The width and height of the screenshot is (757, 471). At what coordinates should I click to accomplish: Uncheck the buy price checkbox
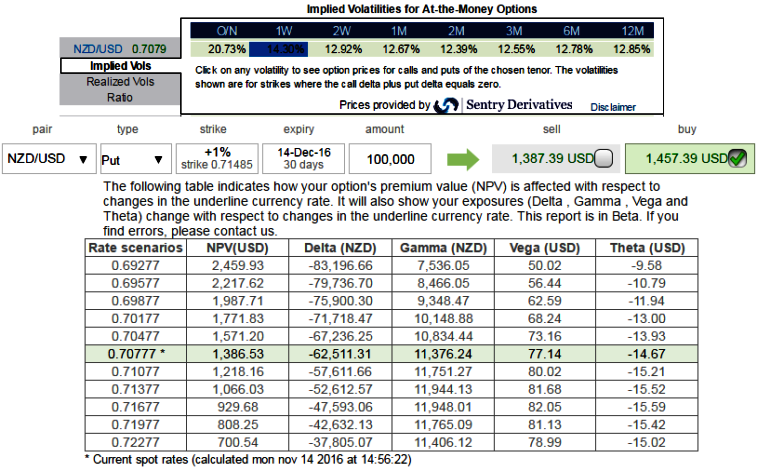click(737, 158)
